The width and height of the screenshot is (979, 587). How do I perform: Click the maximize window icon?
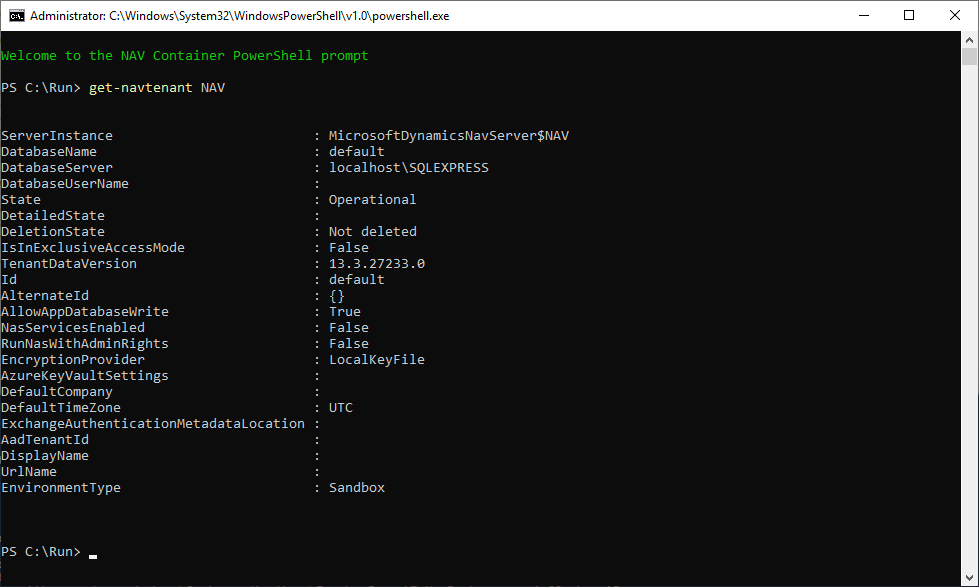click(x=908, y=15)
